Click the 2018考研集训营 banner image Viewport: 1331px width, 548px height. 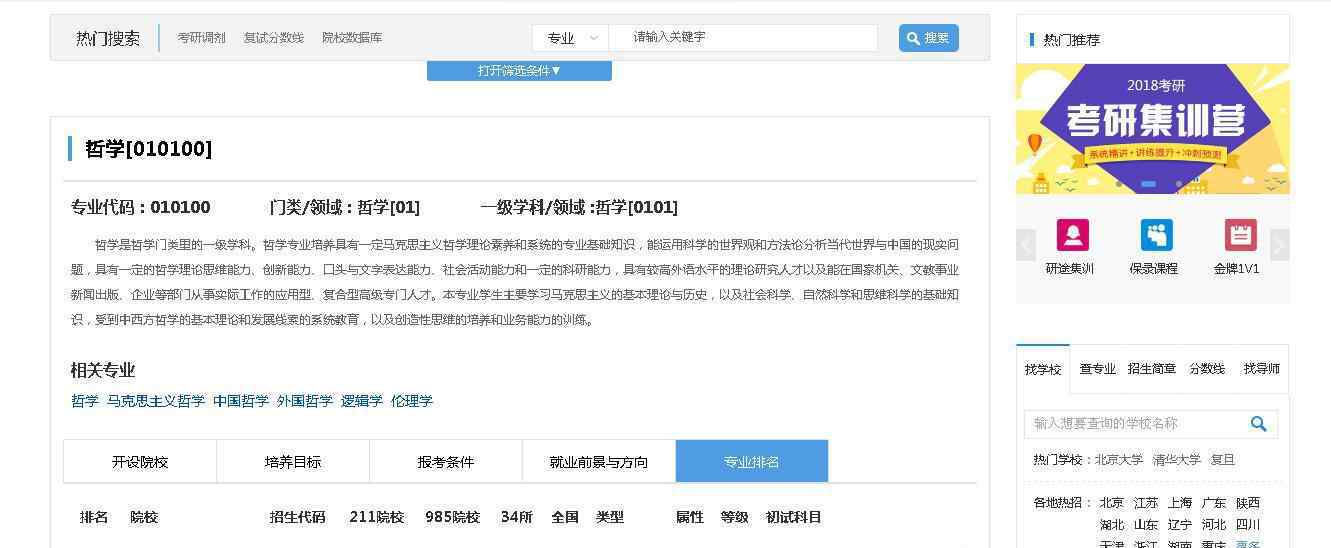(x=1152, y=129)
